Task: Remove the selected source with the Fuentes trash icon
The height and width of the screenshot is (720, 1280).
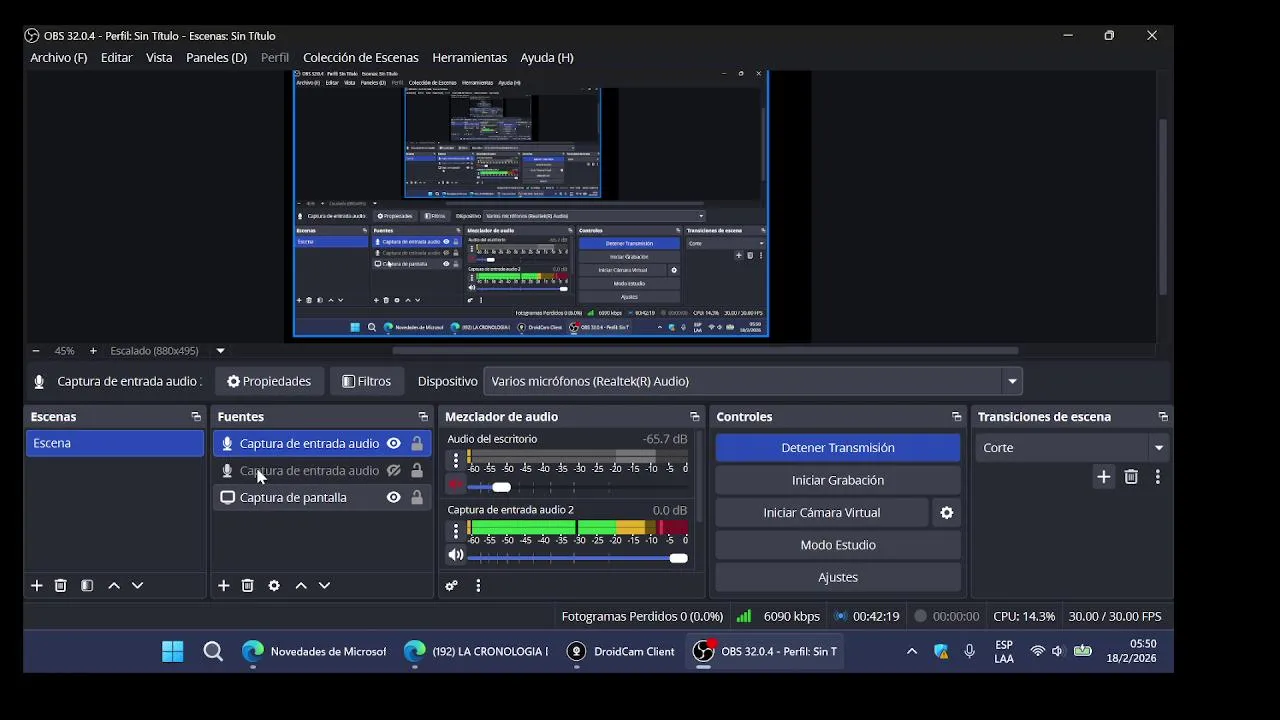Action: coord(248,586)
